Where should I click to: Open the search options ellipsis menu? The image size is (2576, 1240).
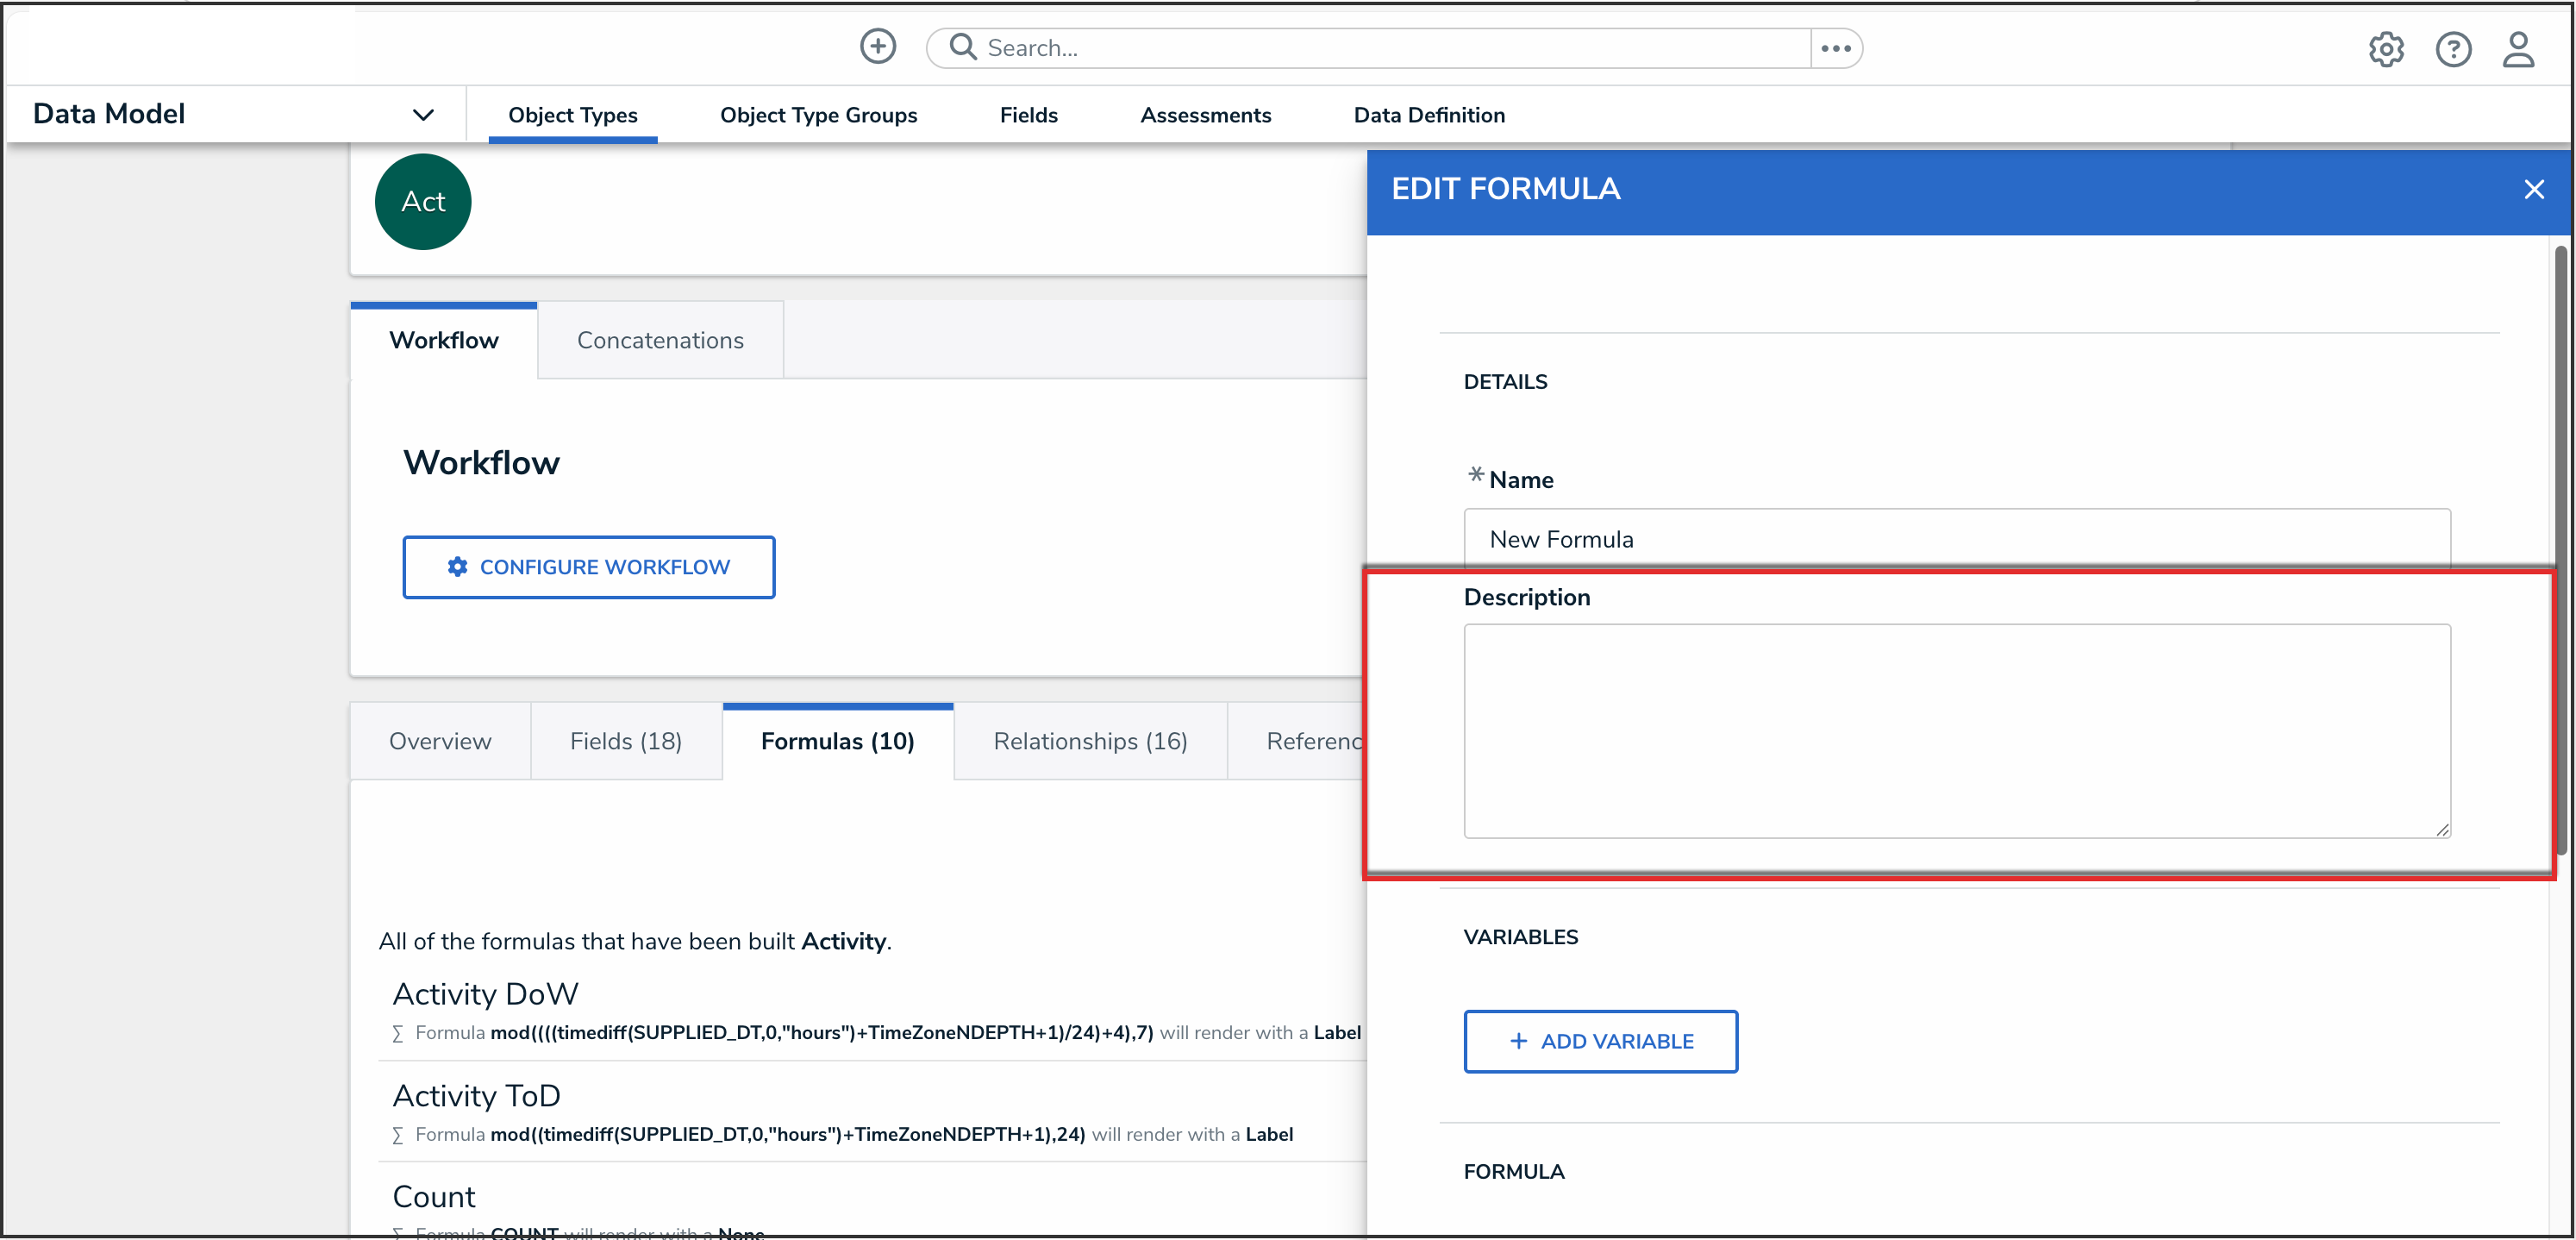(1835, 48)
